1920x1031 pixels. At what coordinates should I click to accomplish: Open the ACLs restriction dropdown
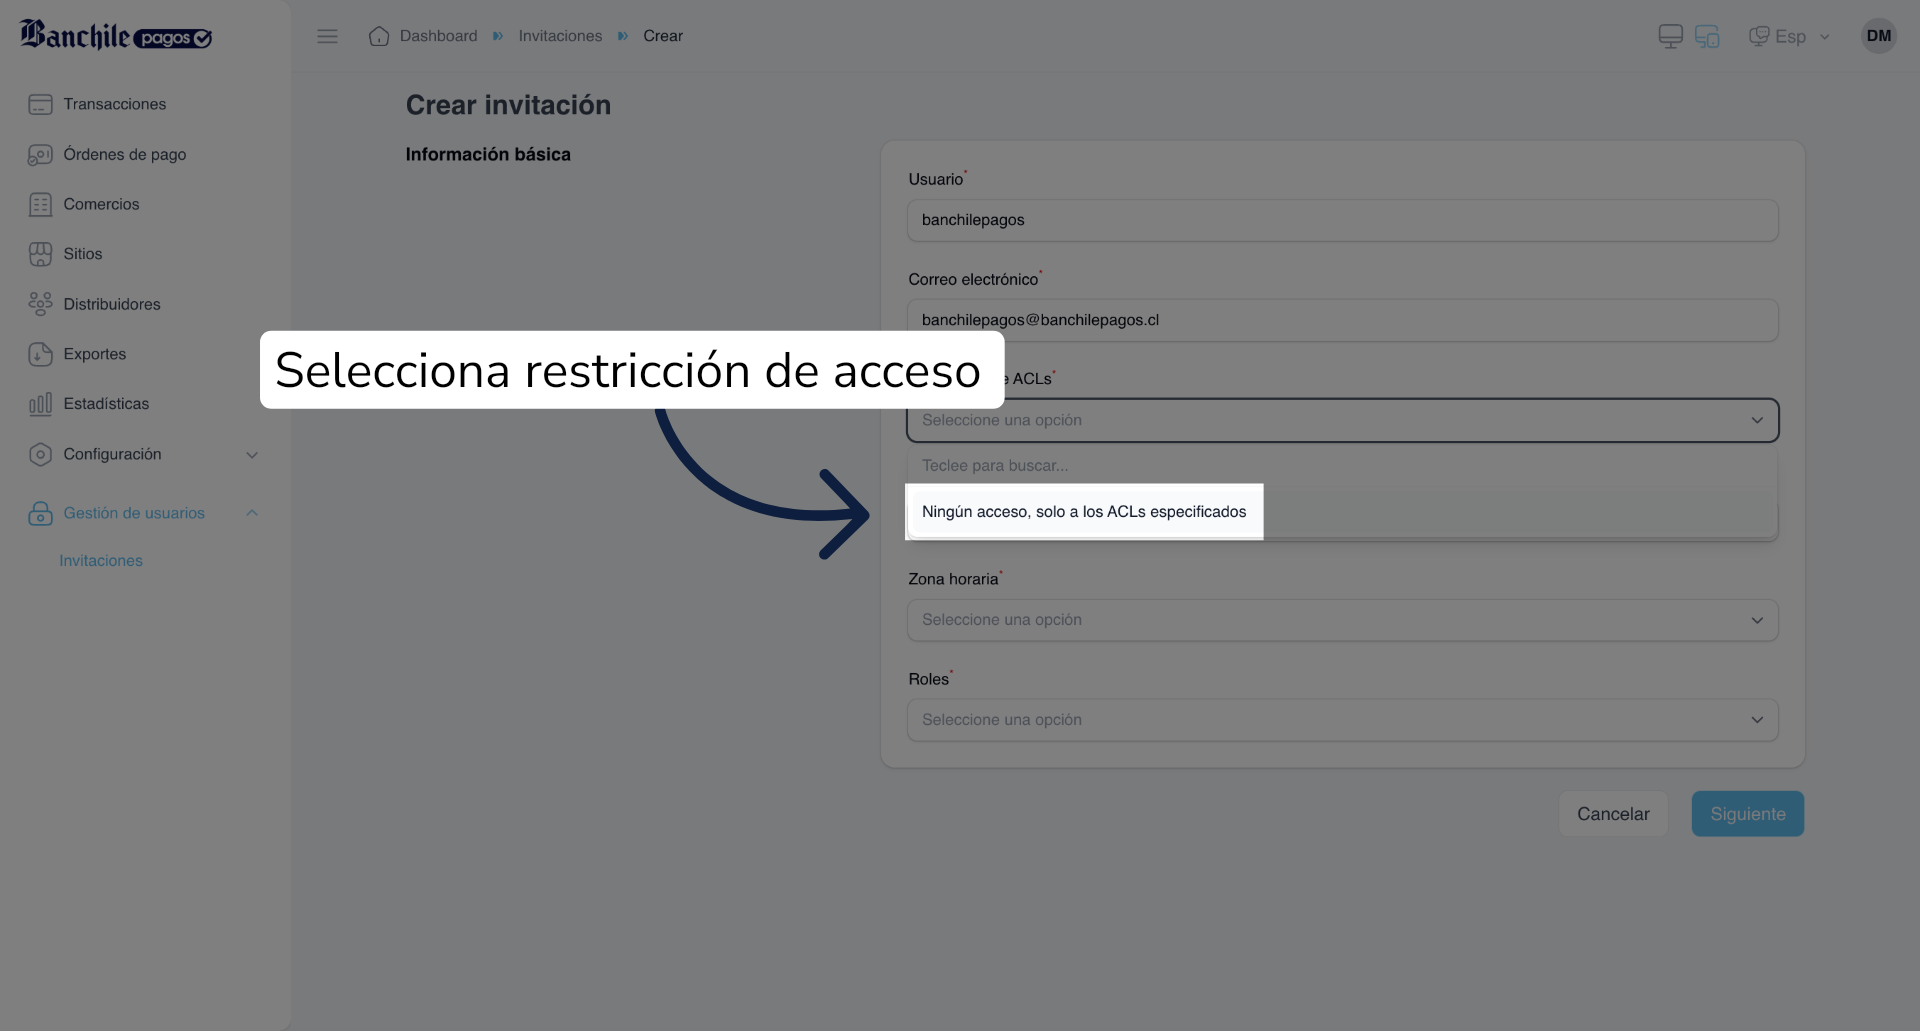pyautogui.click(x=1342, y=420)
